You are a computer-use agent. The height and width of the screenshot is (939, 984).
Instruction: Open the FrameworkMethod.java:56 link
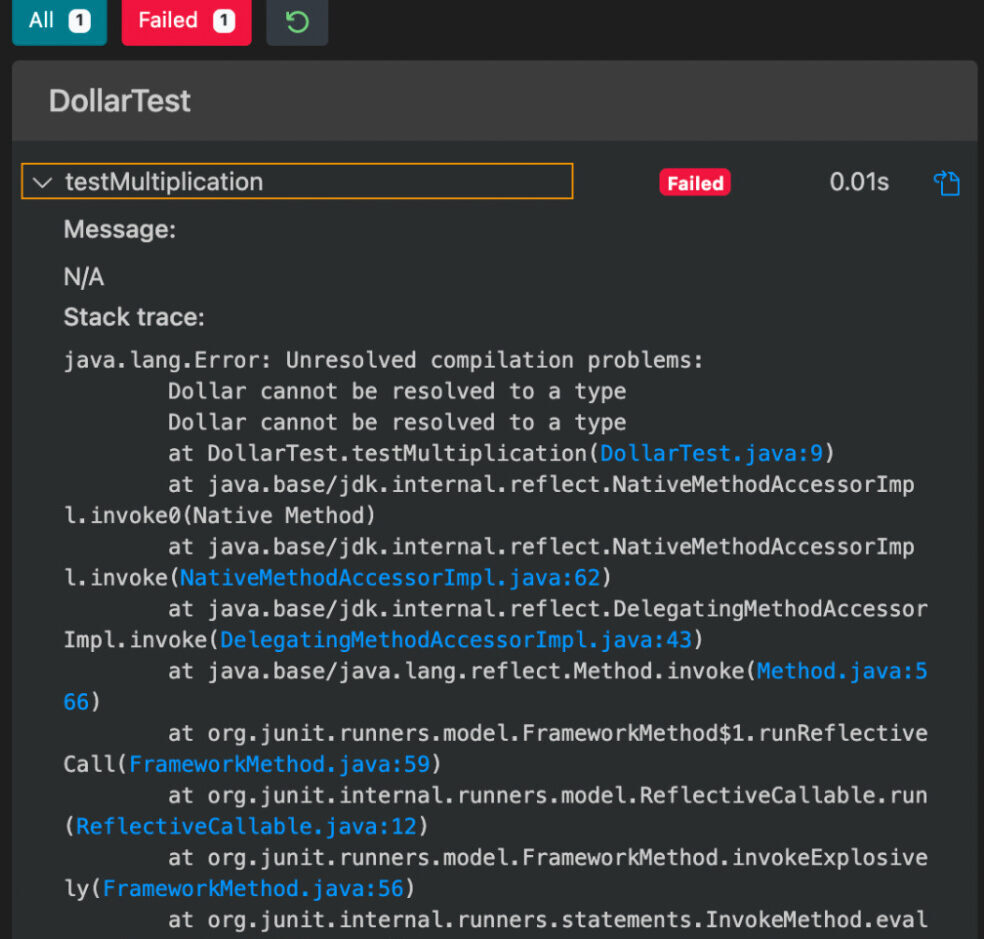(253, 888)
